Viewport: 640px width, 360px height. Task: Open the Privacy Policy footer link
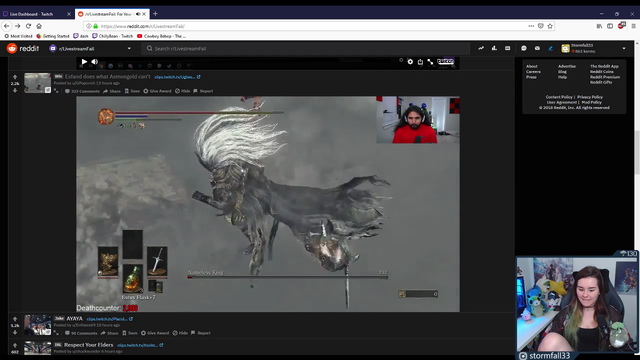[x=590, y=97]
